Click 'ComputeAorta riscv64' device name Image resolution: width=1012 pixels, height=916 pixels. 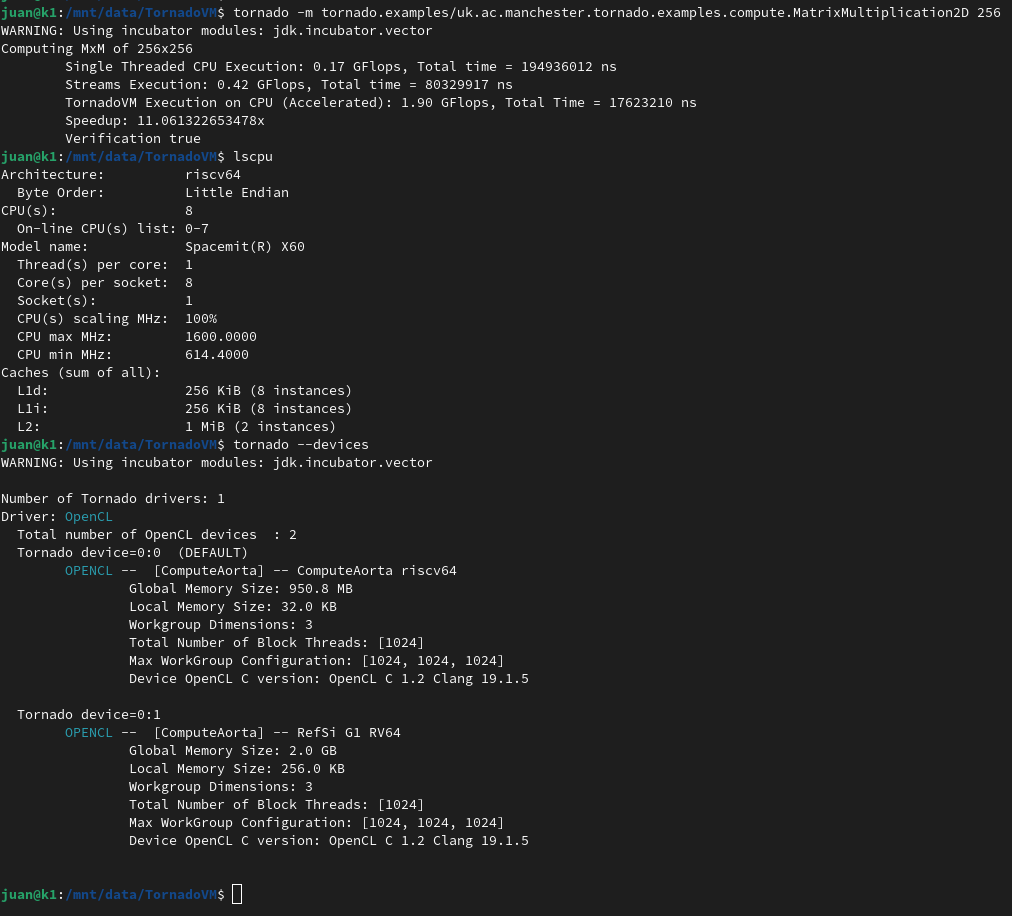pos(376,571)
